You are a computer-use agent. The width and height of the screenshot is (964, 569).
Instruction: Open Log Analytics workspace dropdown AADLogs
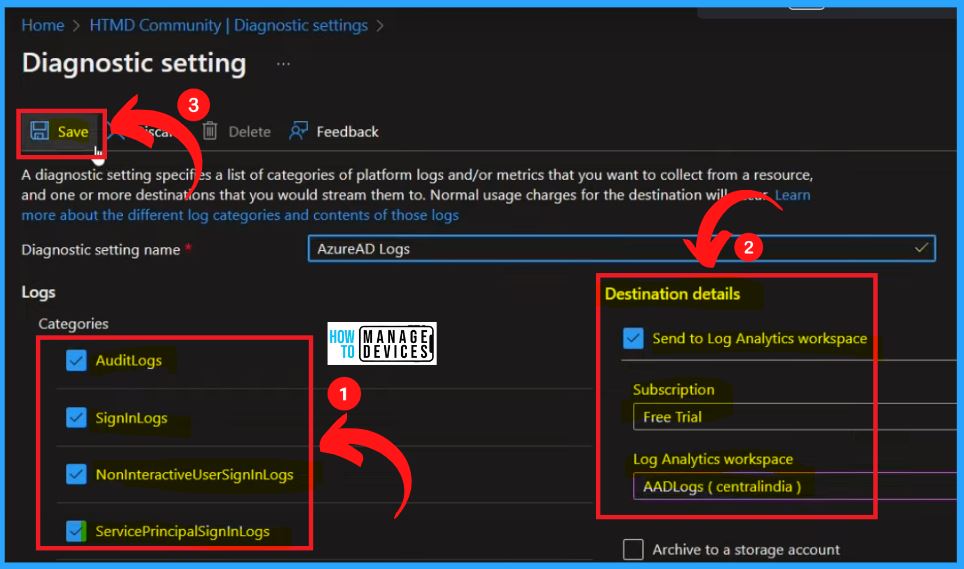[x=795, y=487]
